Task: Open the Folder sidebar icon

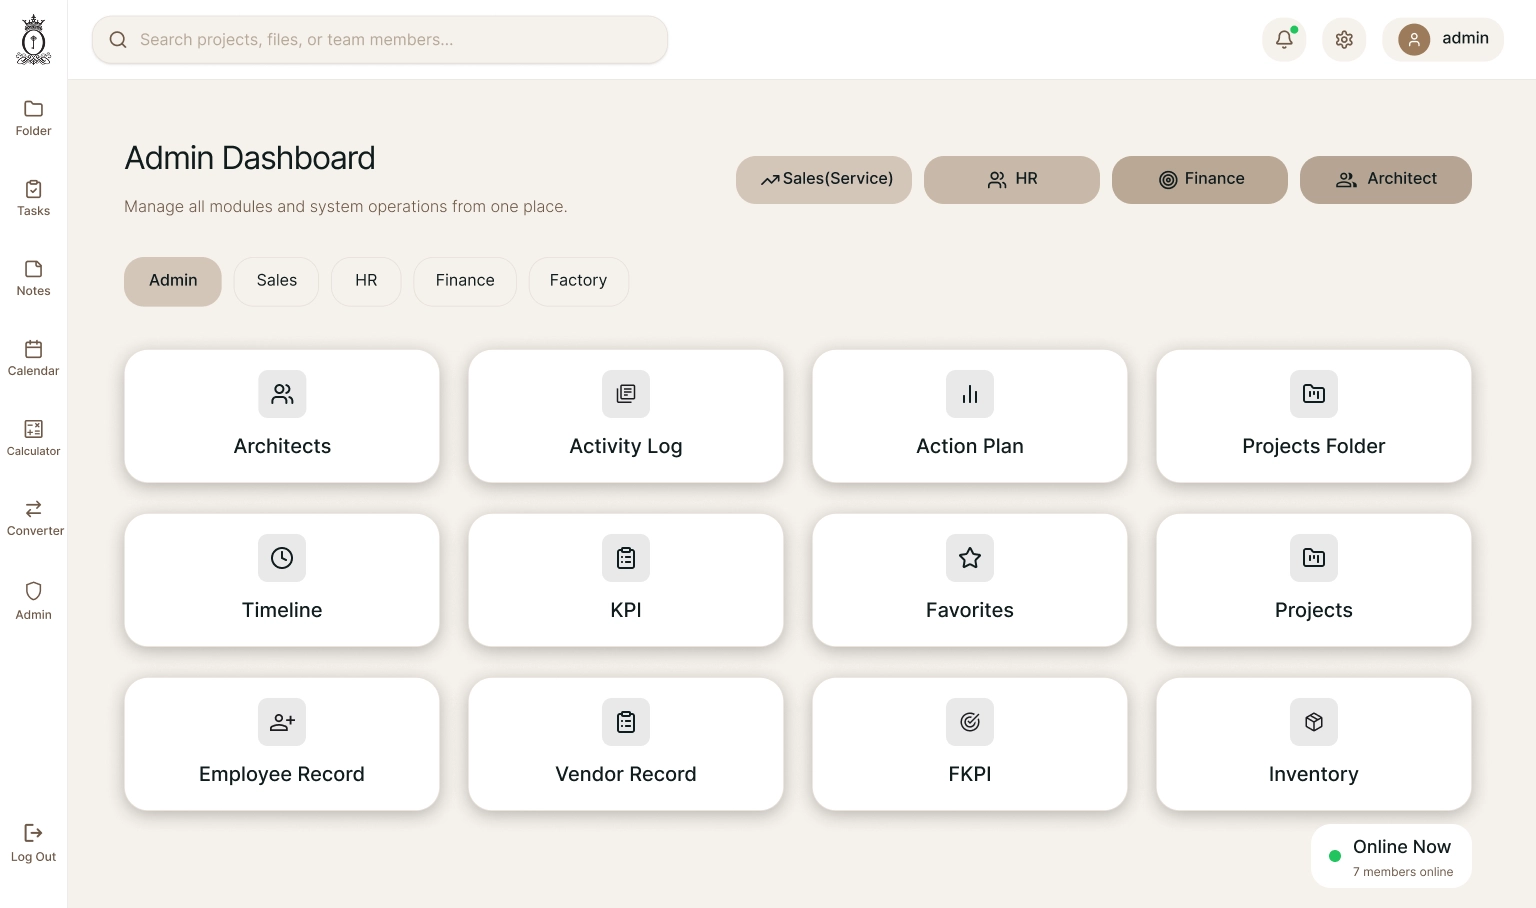Action: click(33, 108)
